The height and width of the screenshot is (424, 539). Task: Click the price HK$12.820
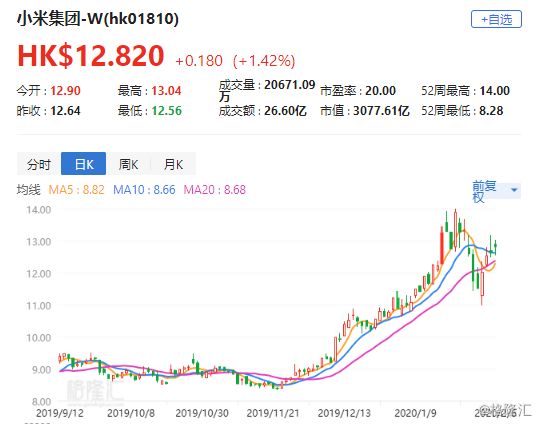(x=91, y=56)
